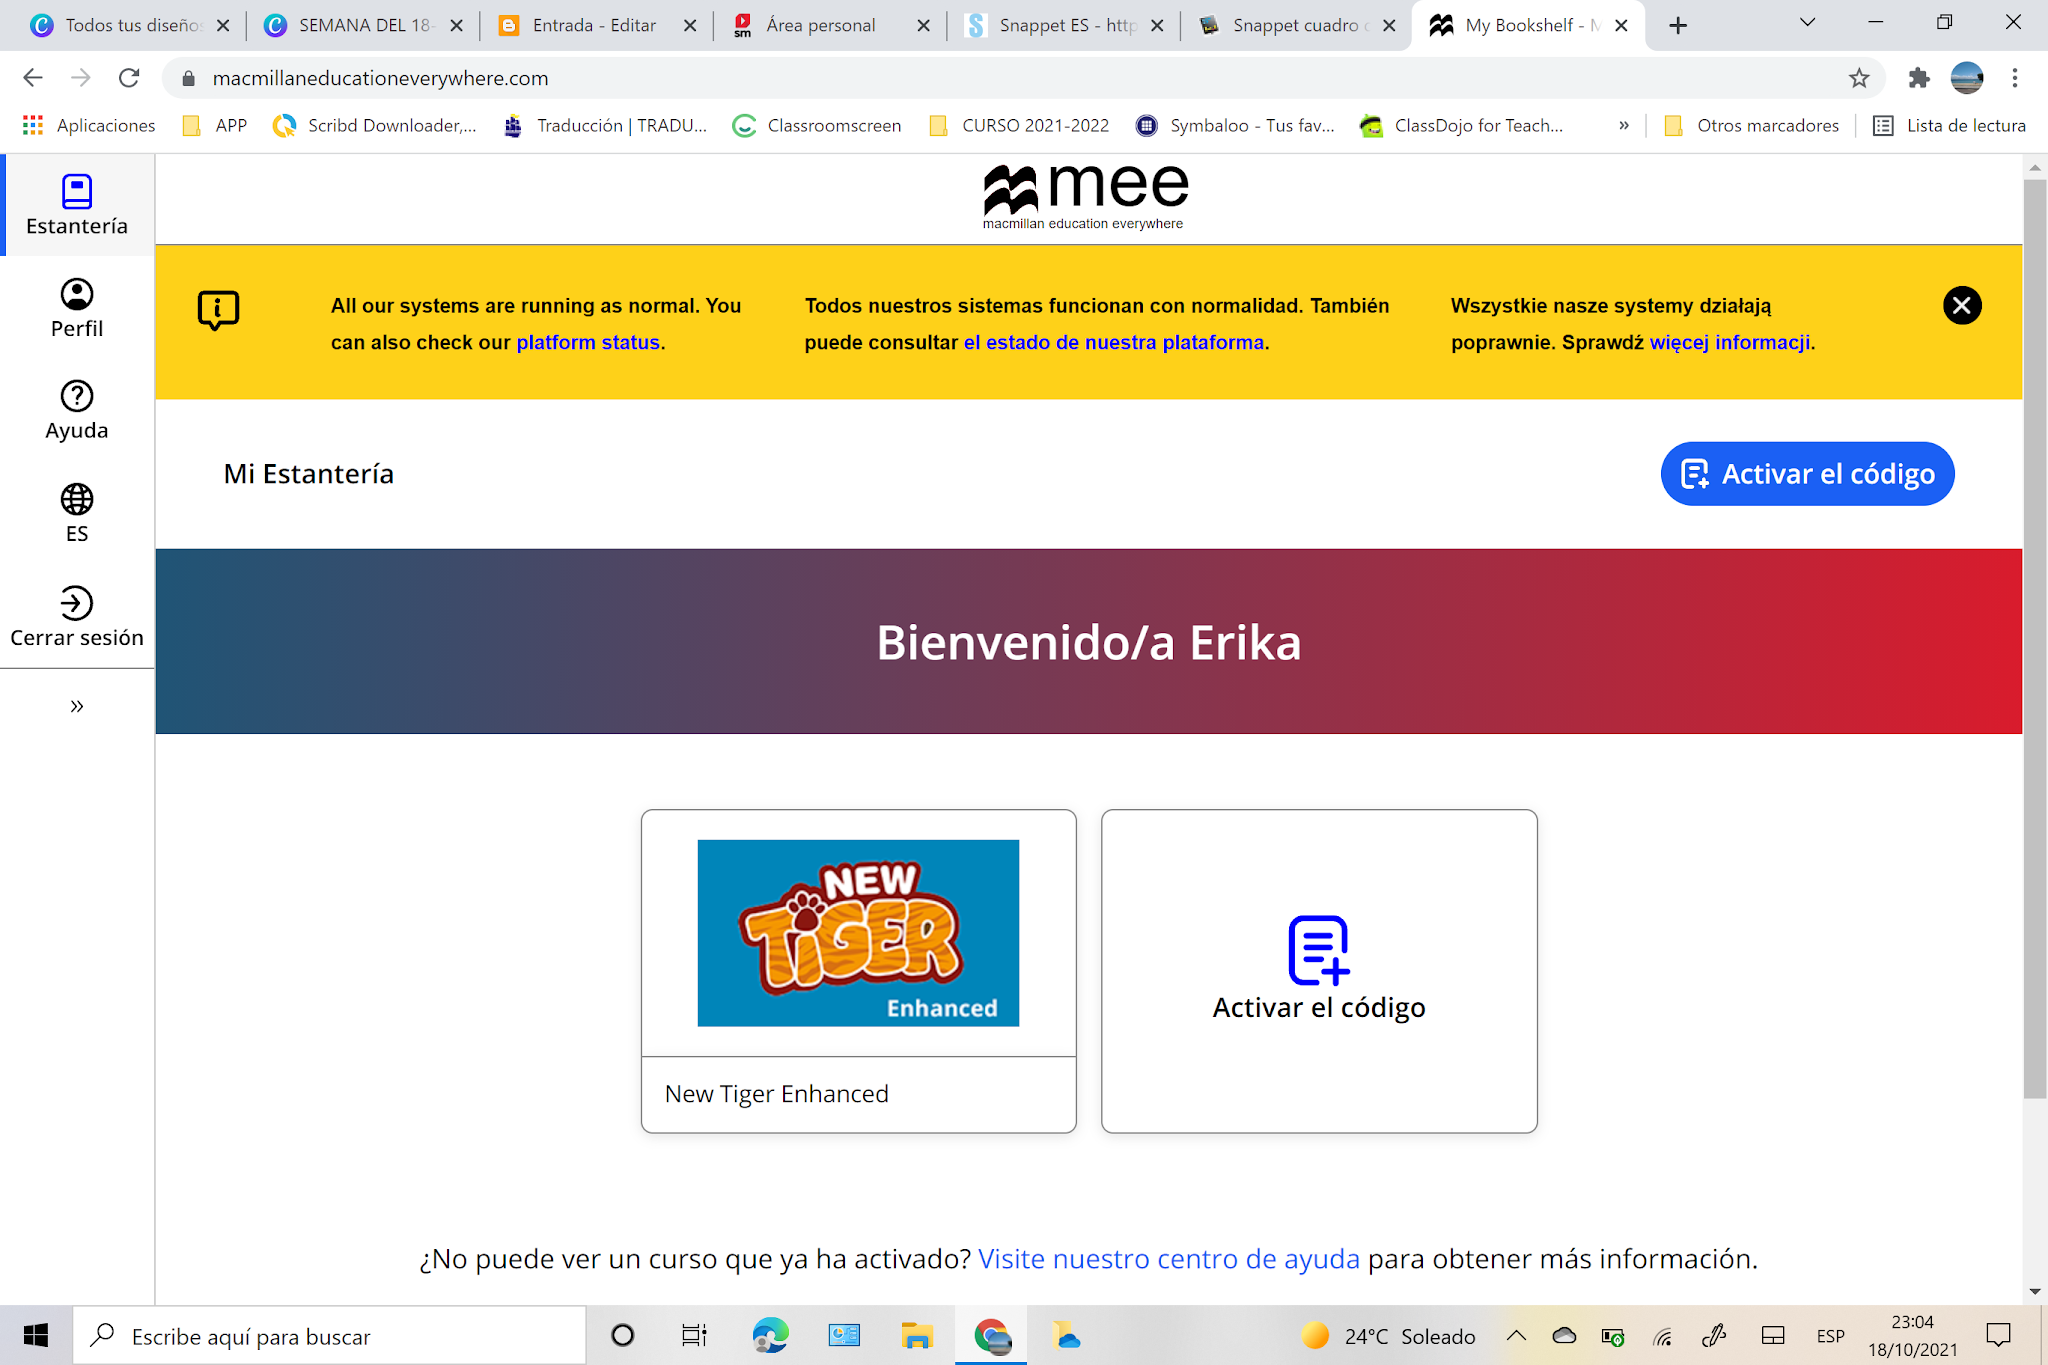Open the więcej informacji link
Image resolution: width=2048 pixels, height=1365 pixels.
[x=1730, y=342]
